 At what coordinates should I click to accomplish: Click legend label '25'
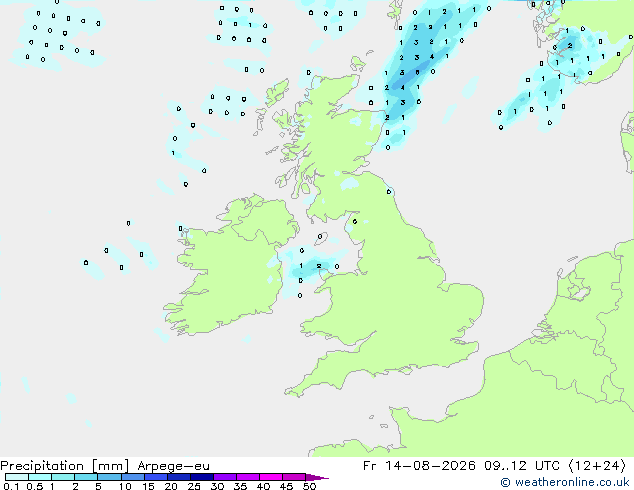pos(194,486)
